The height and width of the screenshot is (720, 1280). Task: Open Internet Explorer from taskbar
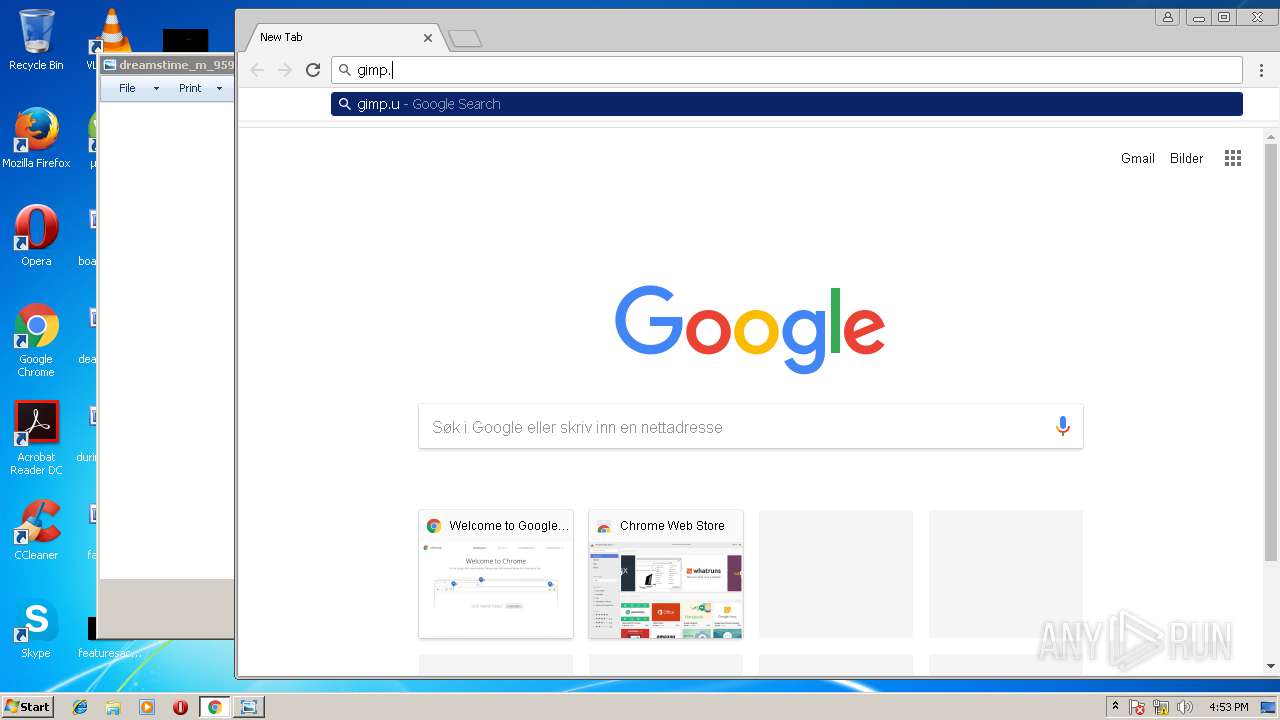(x=80, y=707)
